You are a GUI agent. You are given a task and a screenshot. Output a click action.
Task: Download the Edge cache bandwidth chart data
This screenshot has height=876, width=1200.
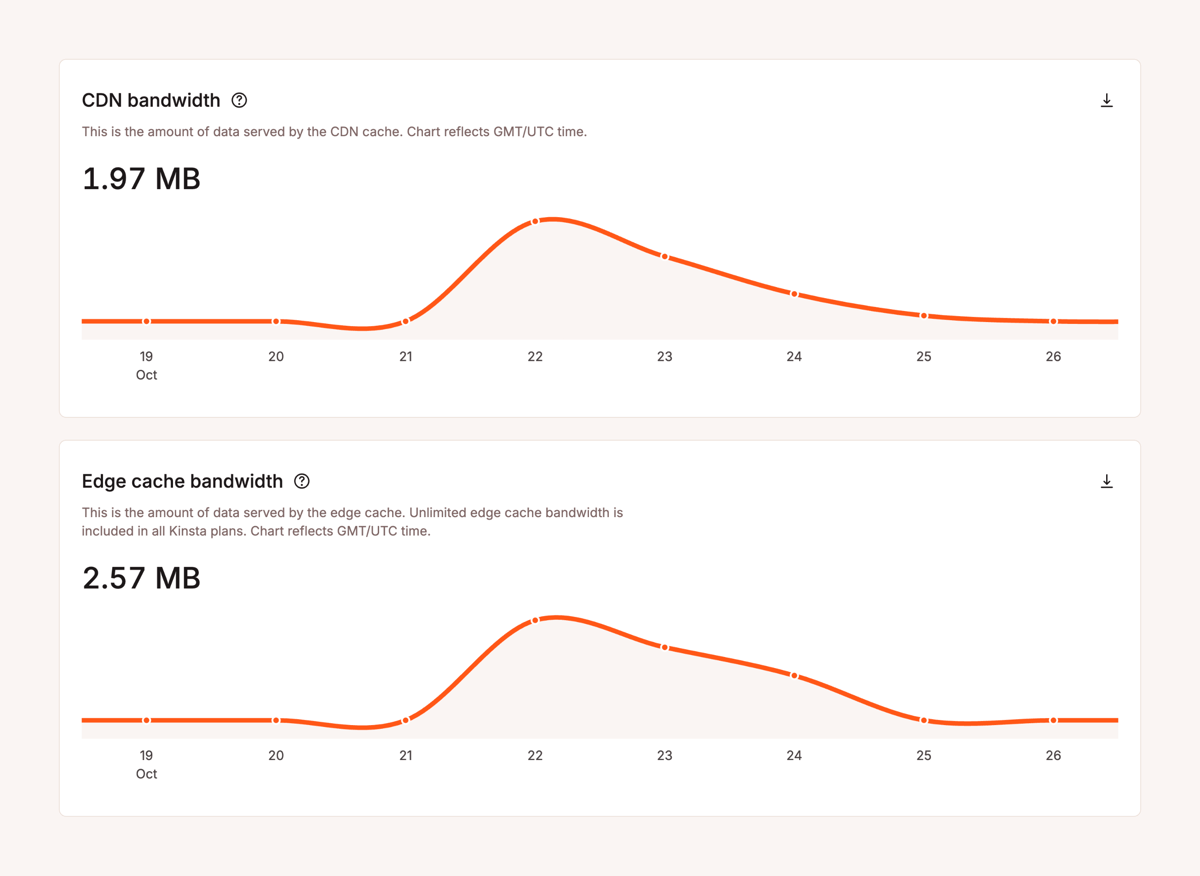point(1107,481)
